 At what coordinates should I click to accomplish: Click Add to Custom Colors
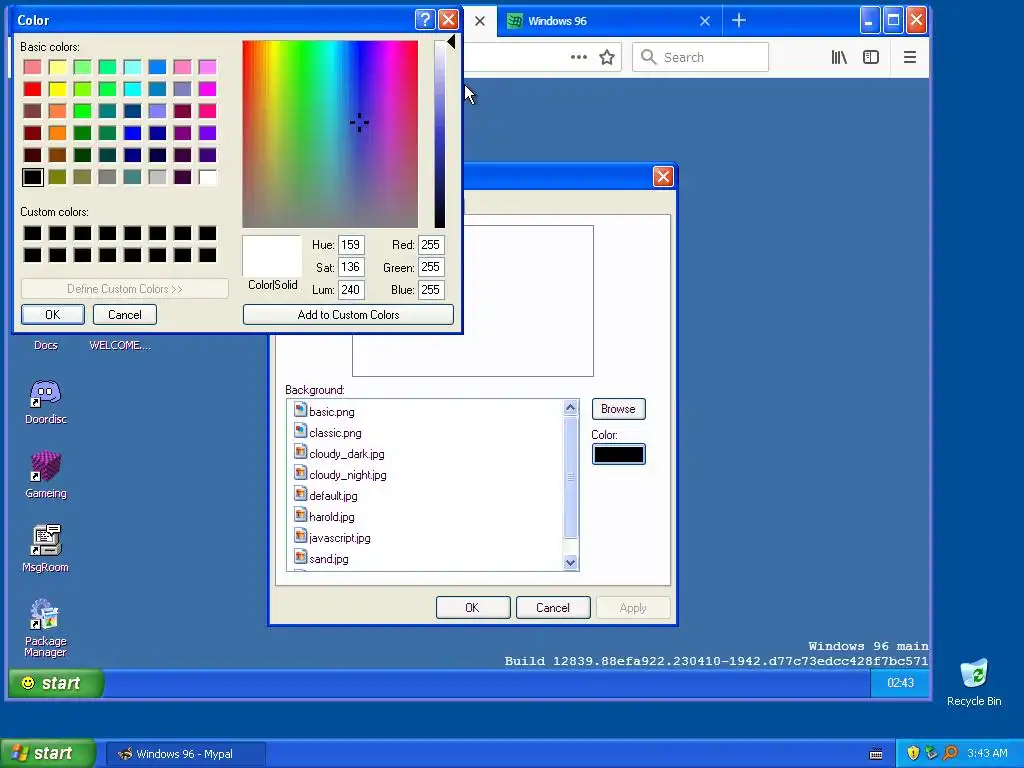(348, 314)
